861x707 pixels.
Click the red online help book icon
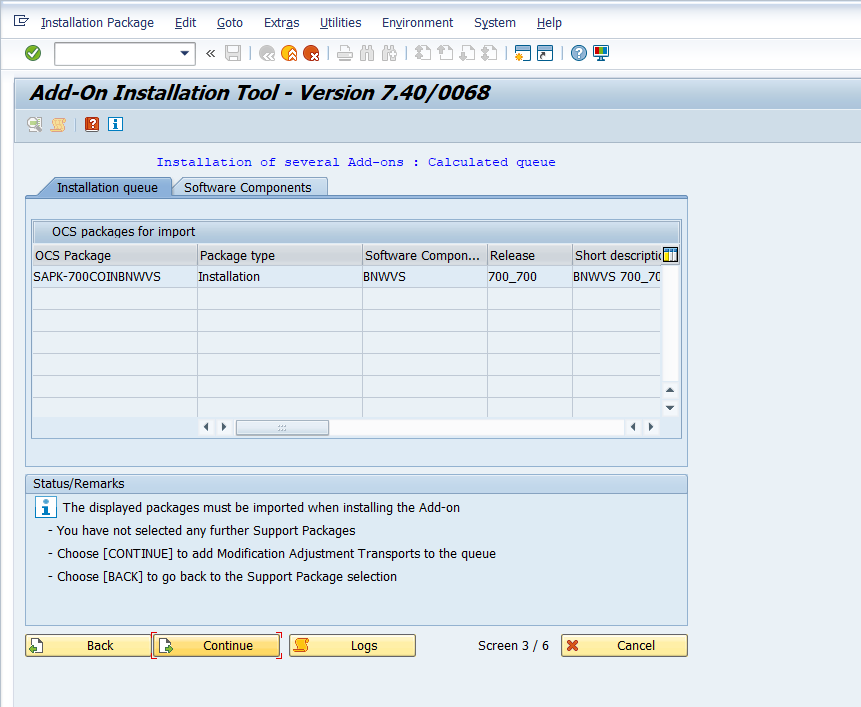pyautogui.click(x=92, y=124)
